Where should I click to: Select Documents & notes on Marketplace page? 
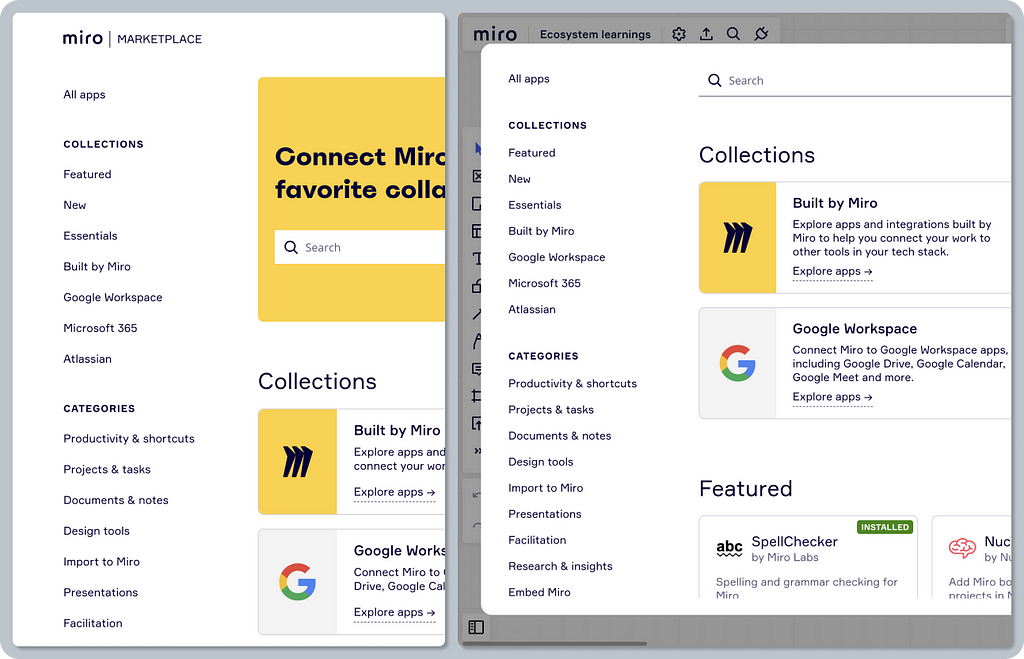coord(116,500)
